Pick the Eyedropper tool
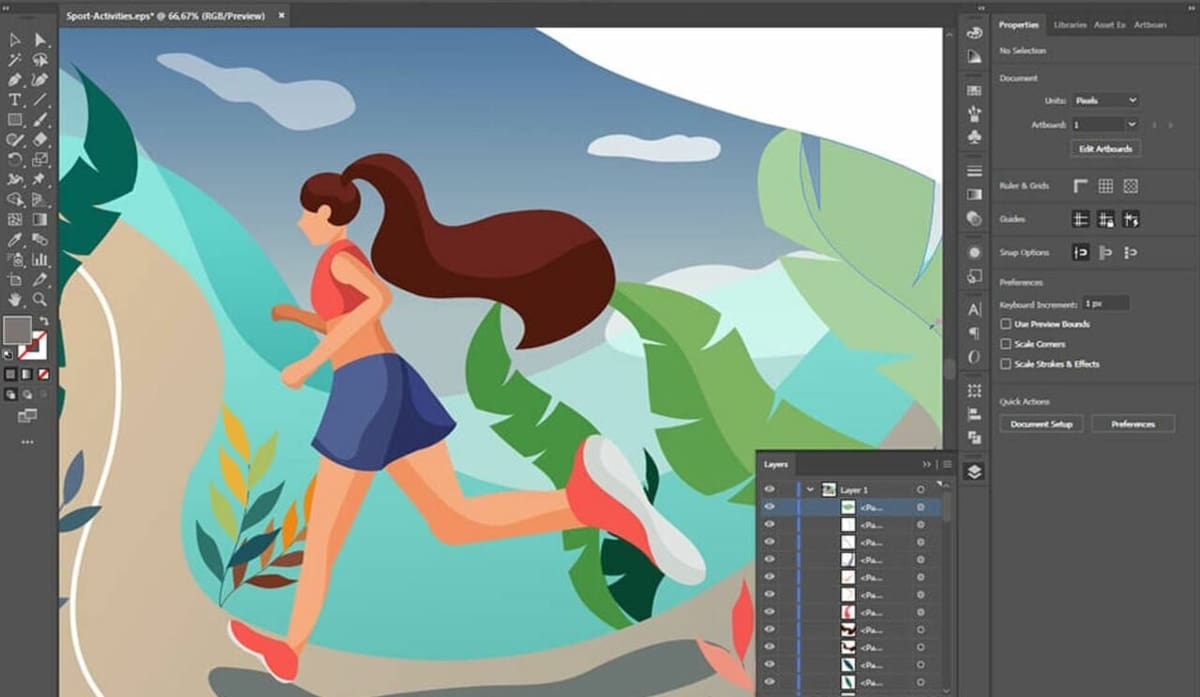The width and height of the screenshot is (1200, 697). pos(15,240)
